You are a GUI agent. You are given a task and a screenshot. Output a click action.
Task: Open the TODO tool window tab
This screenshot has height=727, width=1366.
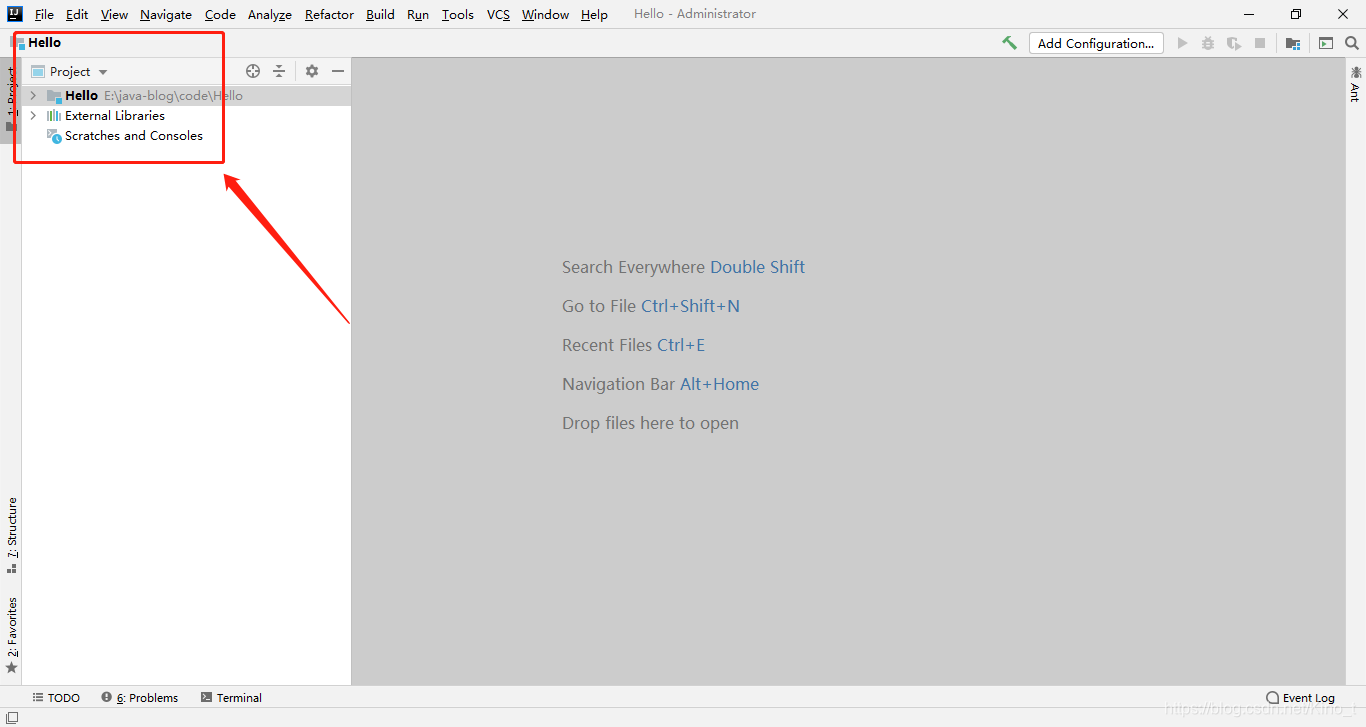pyautogui.click(x=56, y=698)
